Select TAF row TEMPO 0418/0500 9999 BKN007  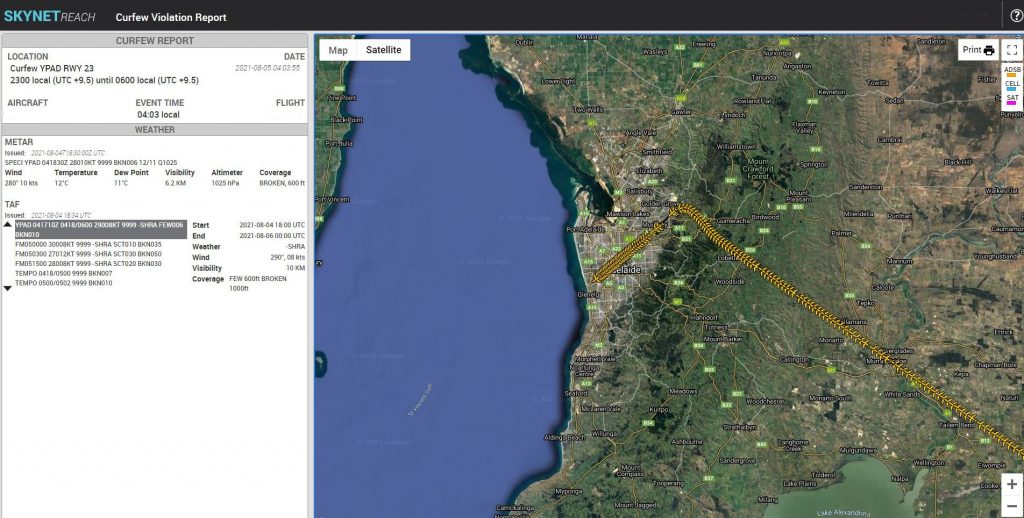[63, 274]
